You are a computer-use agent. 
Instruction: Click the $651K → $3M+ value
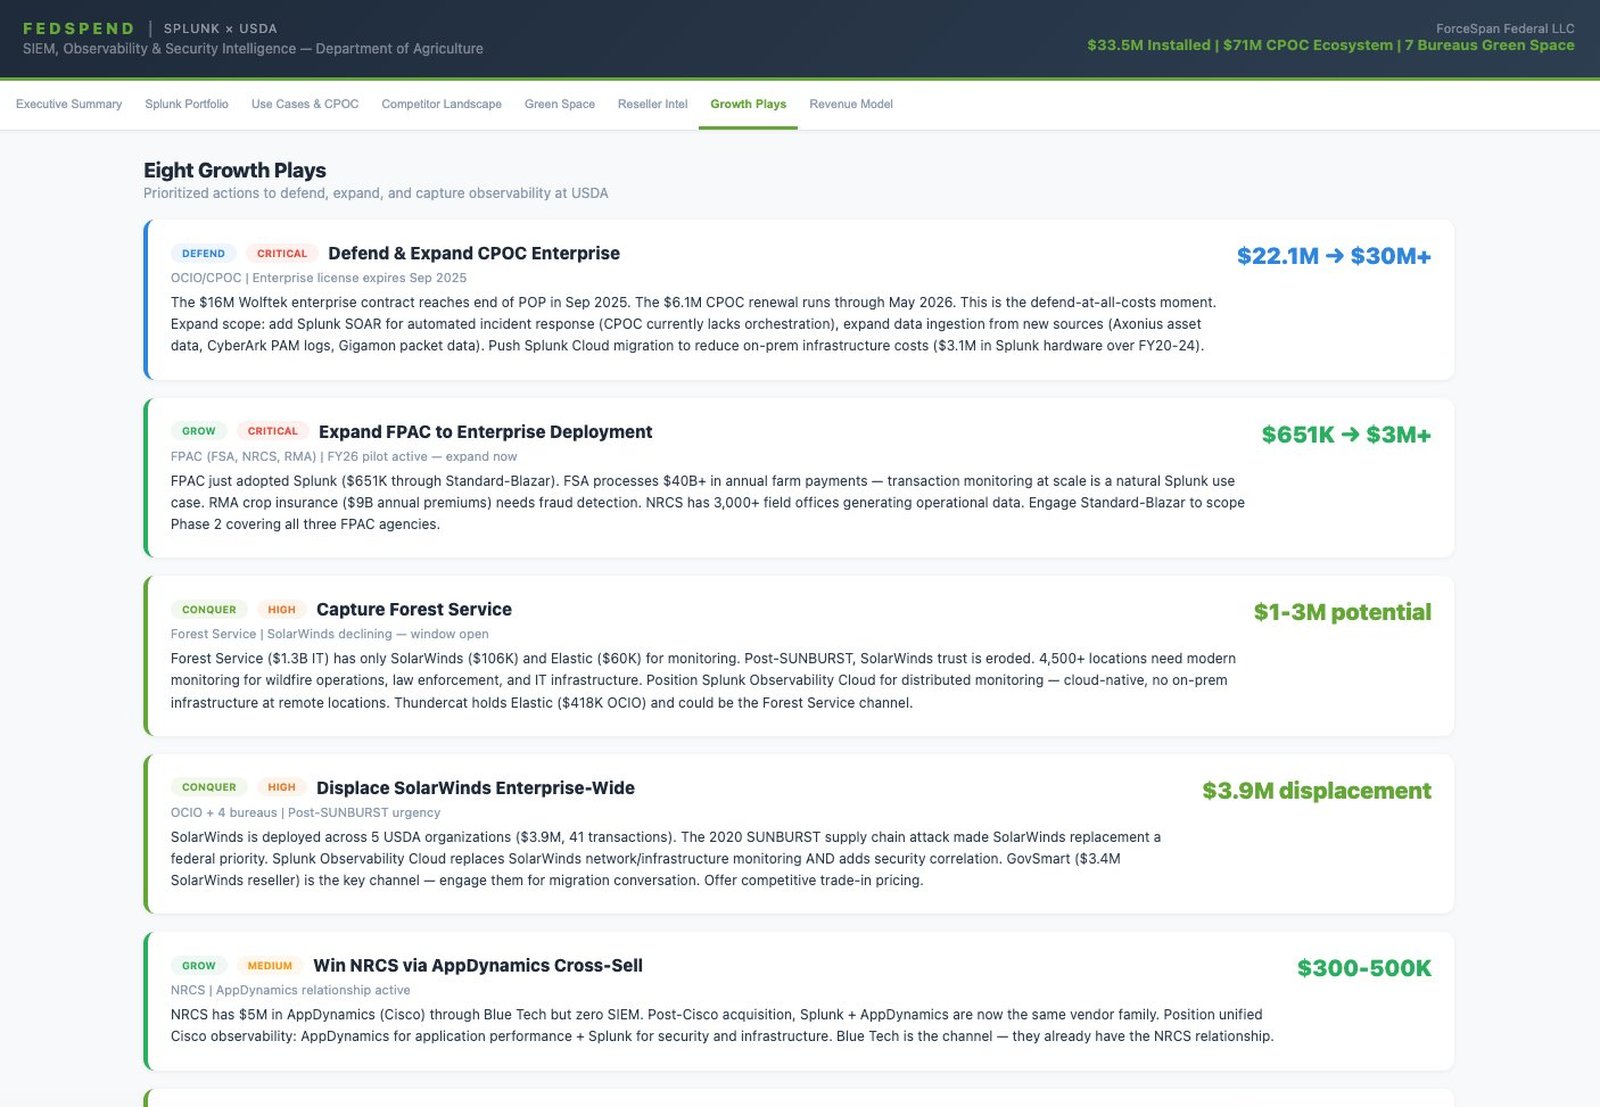(1346, 435)
